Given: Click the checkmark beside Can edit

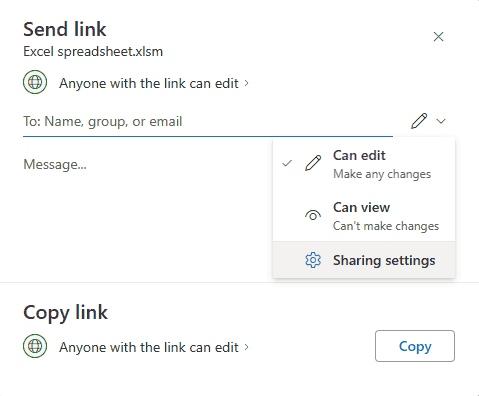Looking at the screenshot, I should 287,163.
